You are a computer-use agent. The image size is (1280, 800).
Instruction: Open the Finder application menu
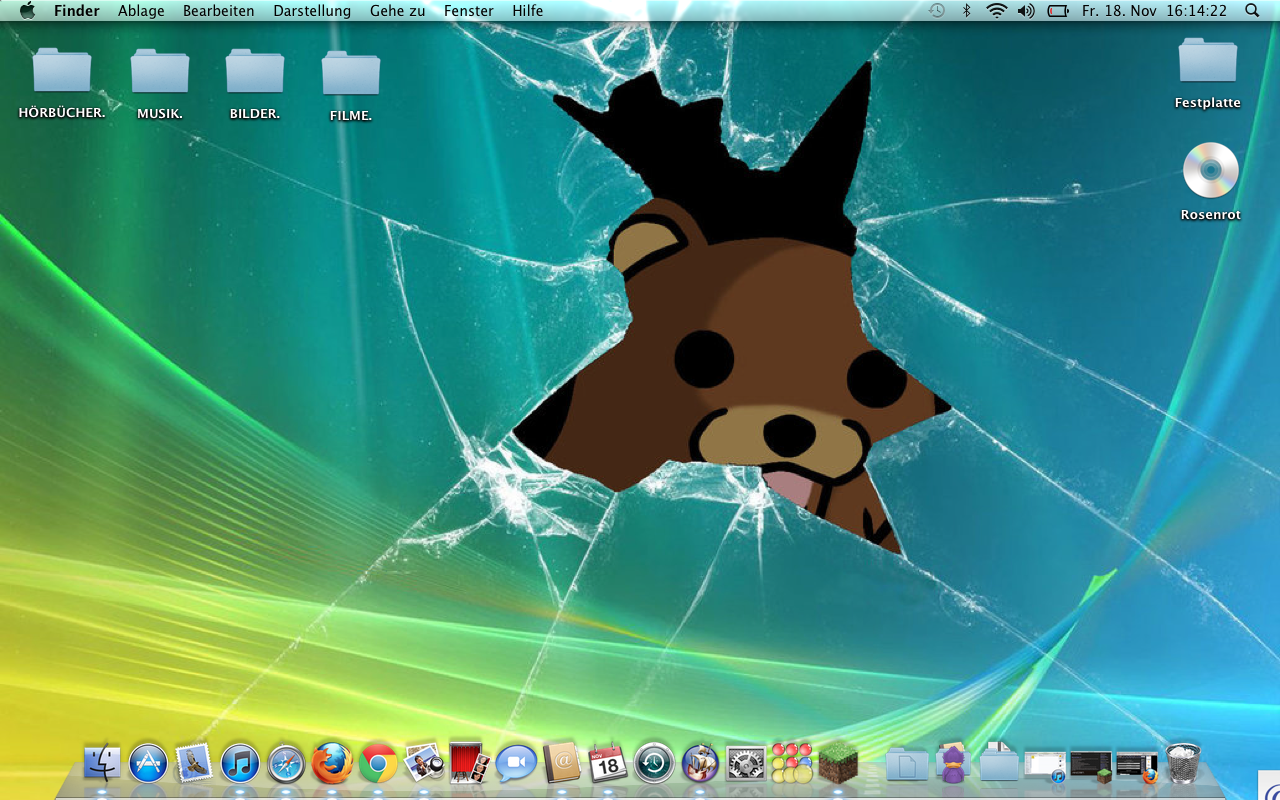click(x=77, y=11)
